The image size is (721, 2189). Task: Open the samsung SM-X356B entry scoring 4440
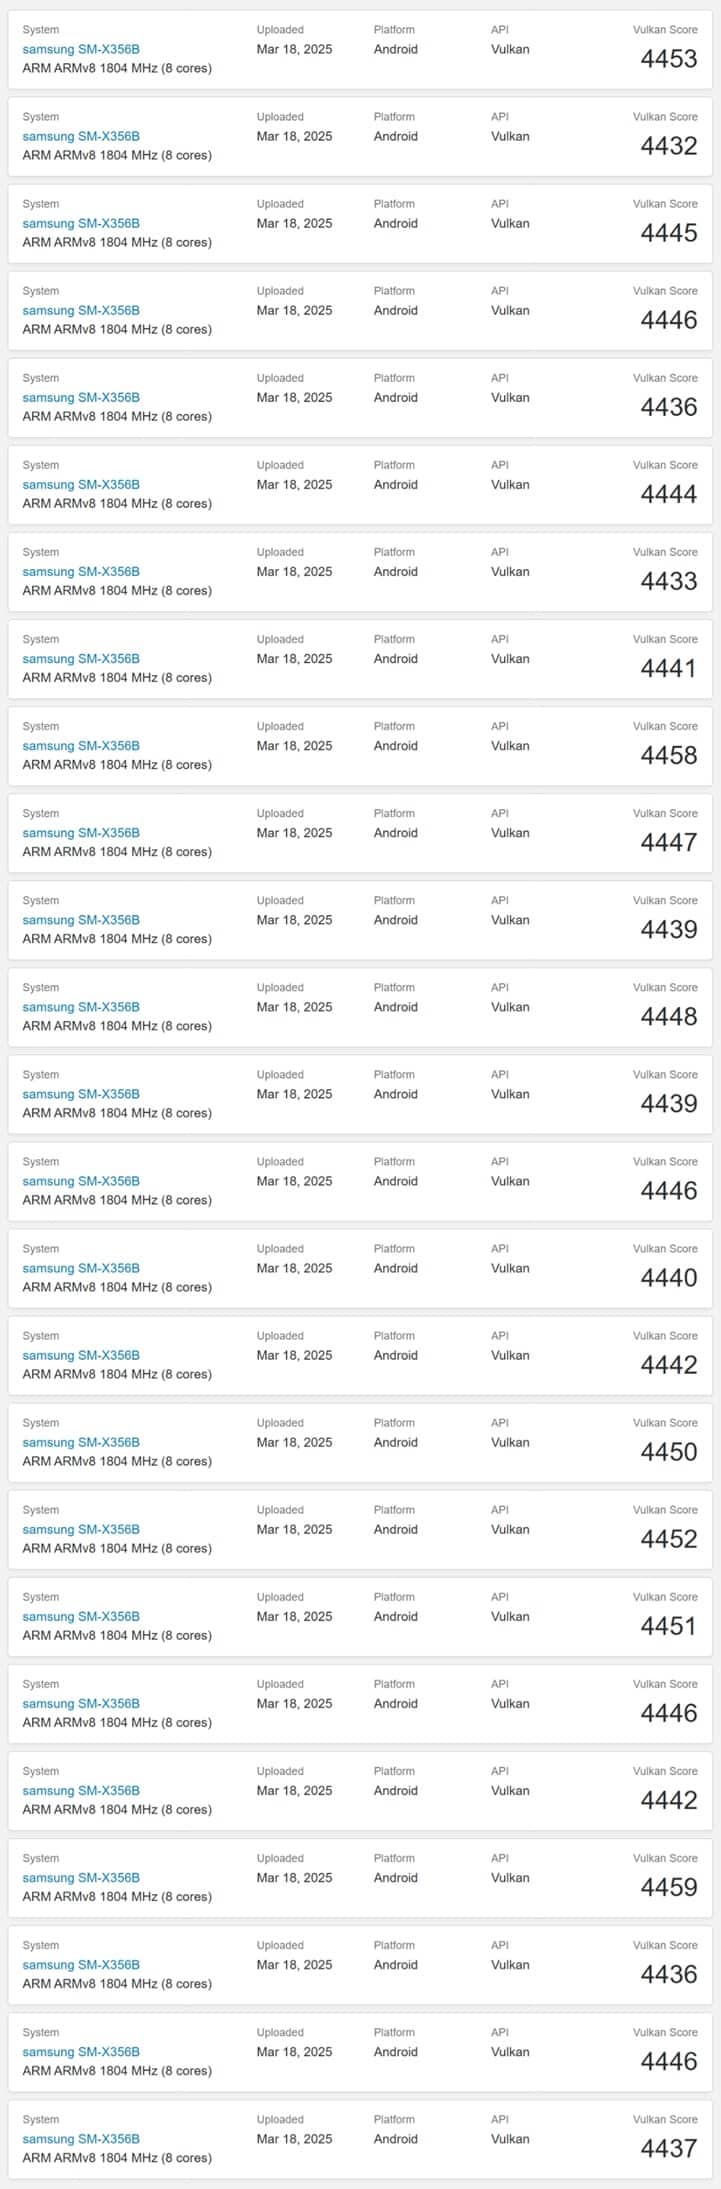point(81,1267)
